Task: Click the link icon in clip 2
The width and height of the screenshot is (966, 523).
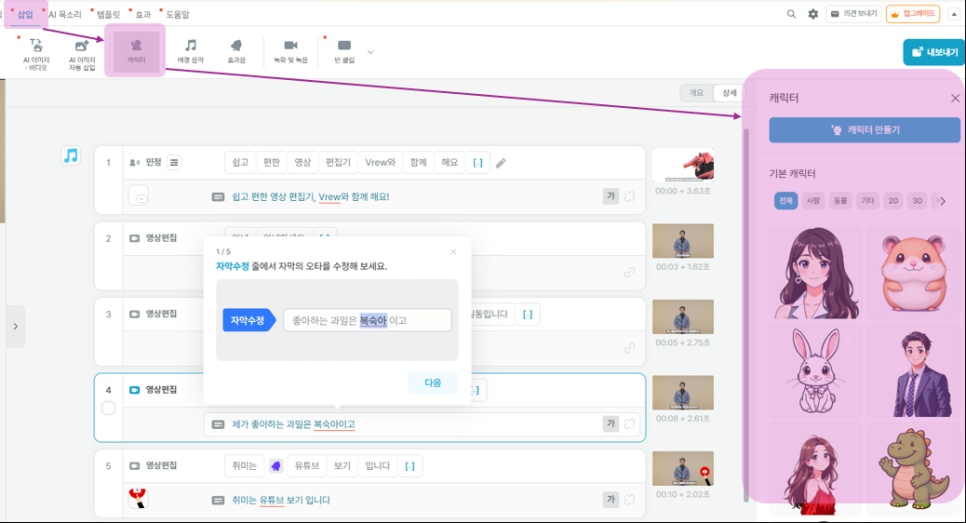Action: (629, 272)
